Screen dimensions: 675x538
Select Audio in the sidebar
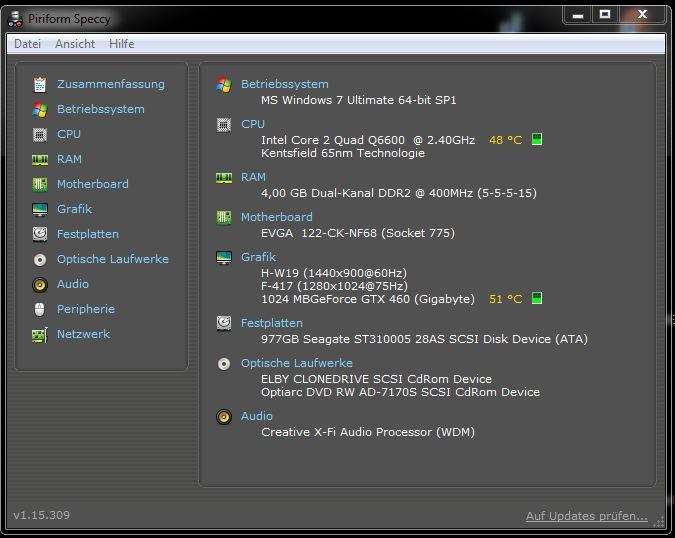(73, 284)
